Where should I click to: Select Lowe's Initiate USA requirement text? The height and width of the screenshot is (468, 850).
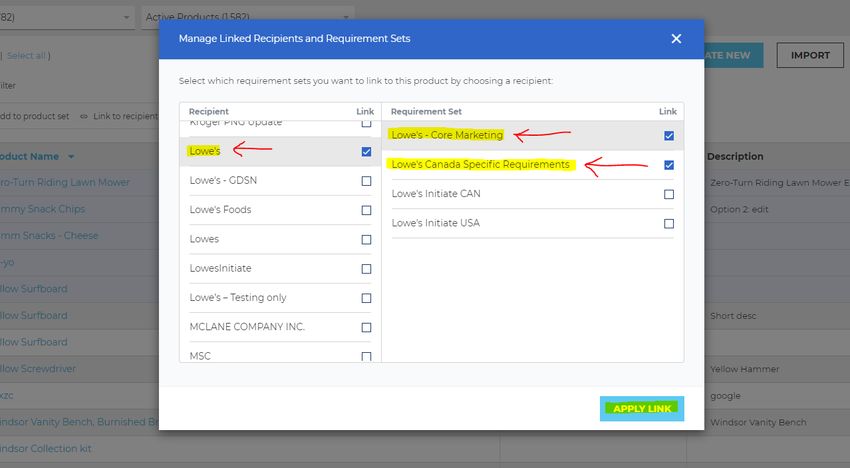(436, 223)
